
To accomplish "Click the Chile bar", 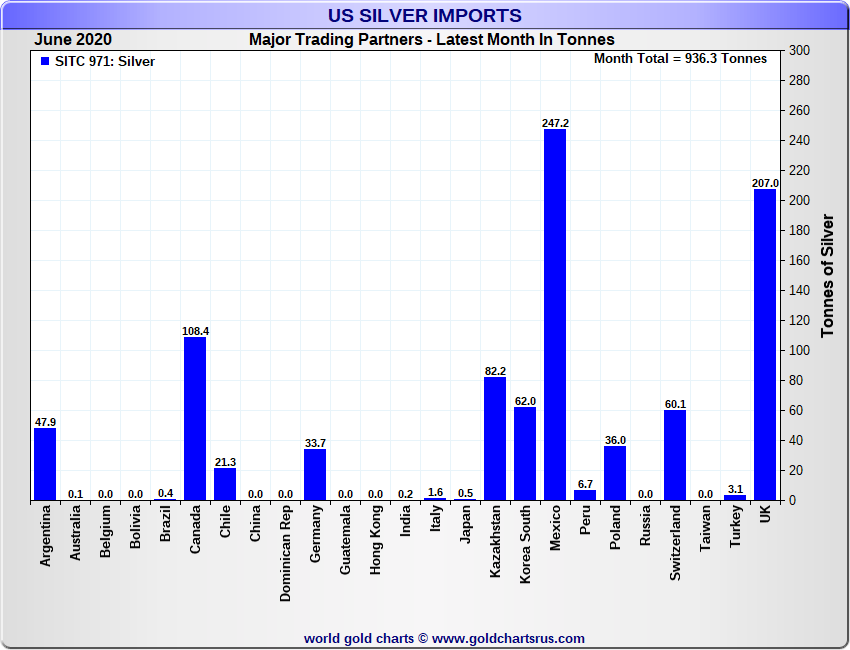I will click(x=225, y=484).
